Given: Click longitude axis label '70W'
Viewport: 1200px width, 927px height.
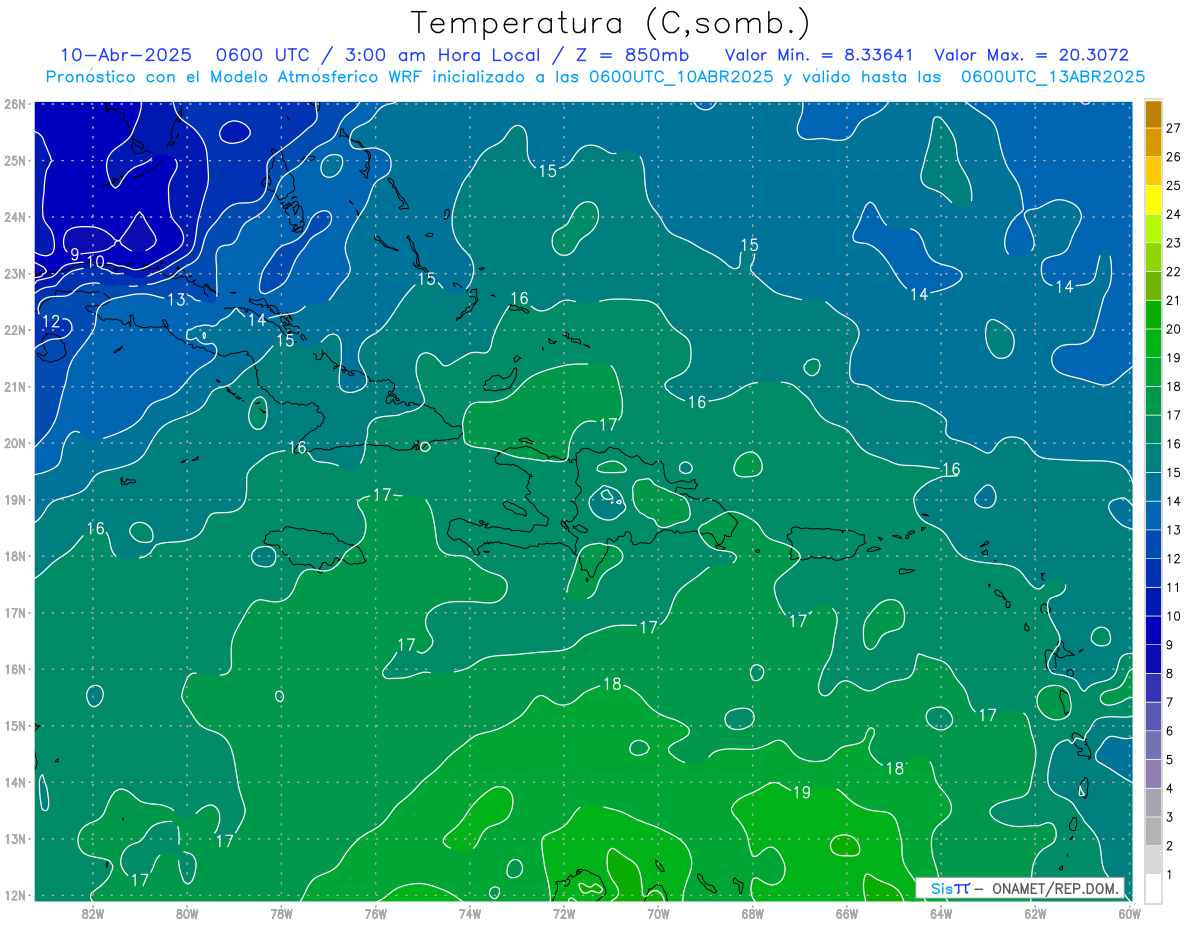Looking at the screenshot, I should pyautogui.click(x=658, y=913).
